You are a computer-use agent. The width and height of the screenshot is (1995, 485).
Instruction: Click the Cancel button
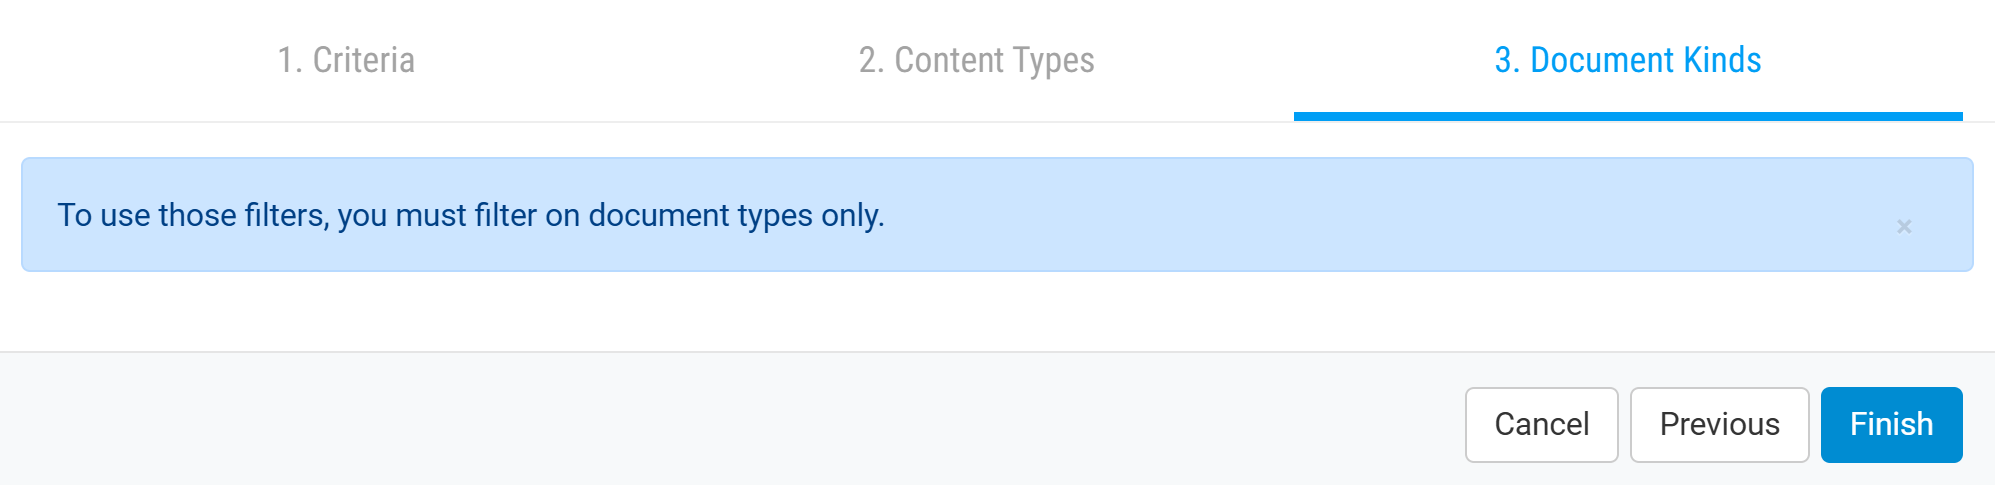1541,424
